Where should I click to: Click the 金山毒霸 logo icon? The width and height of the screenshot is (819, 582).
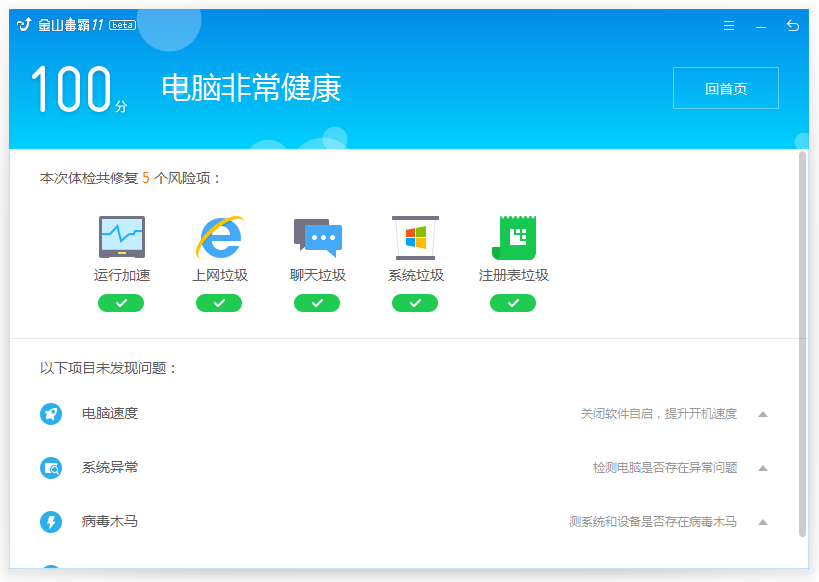[x=25, y=25]
